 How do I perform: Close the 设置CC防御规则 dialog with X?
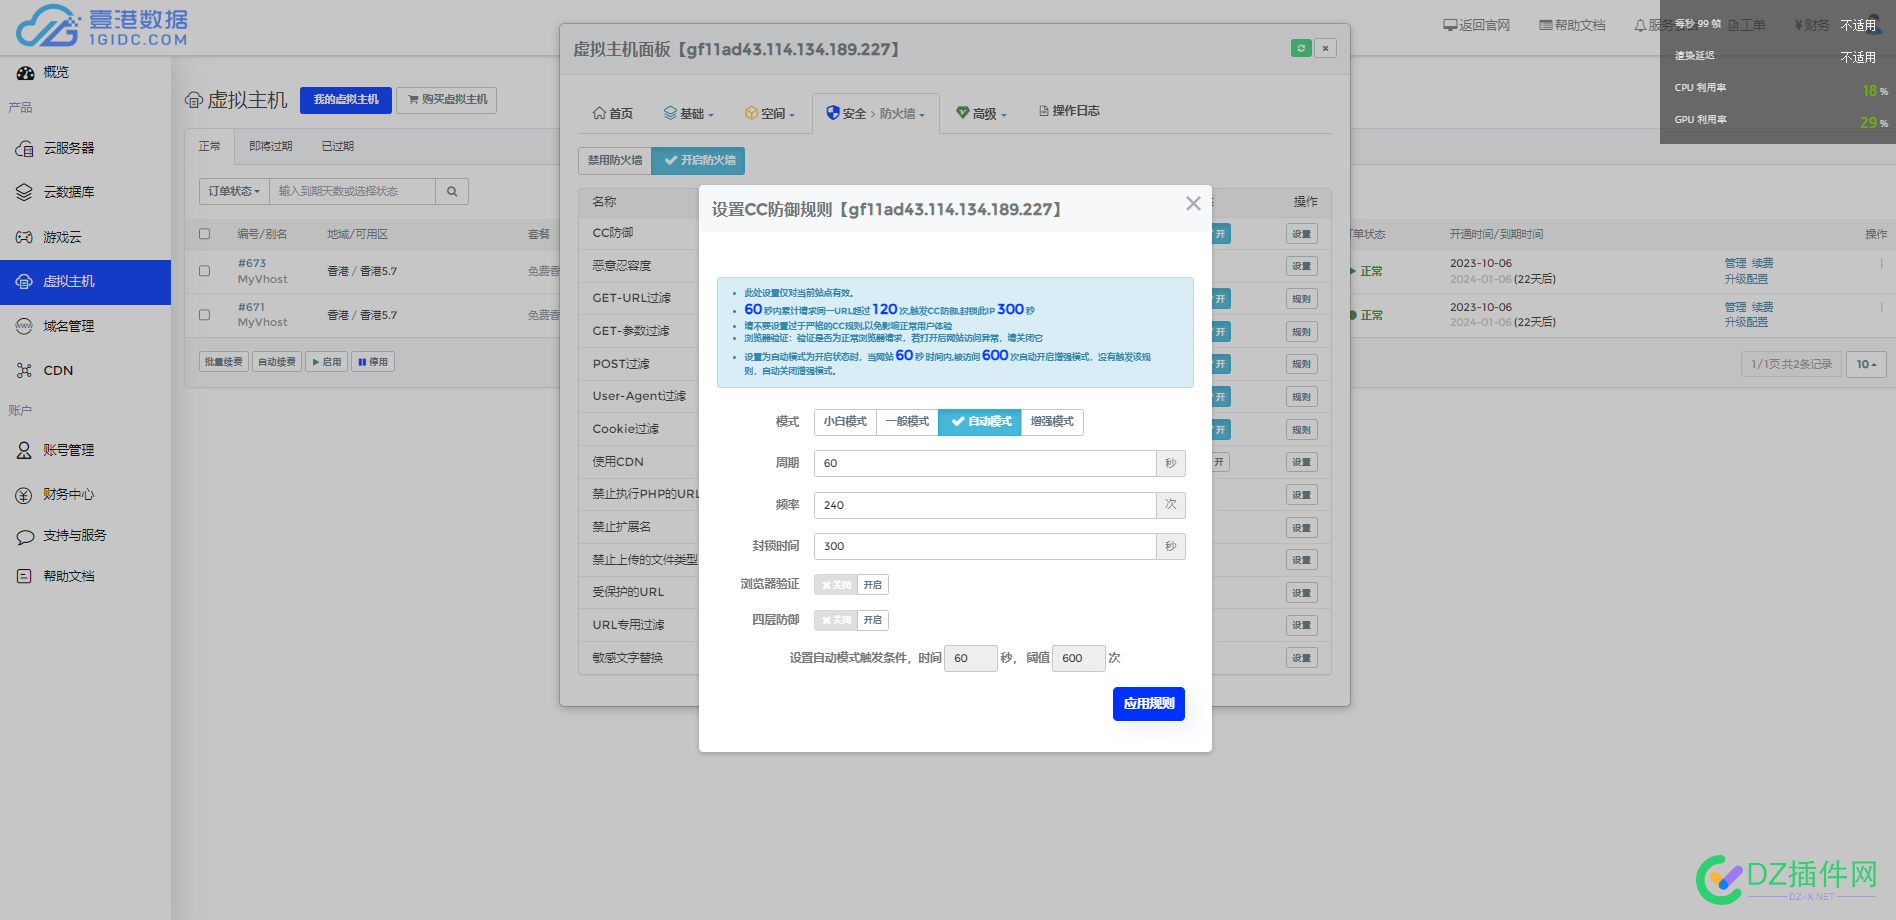coord(1193,203)
